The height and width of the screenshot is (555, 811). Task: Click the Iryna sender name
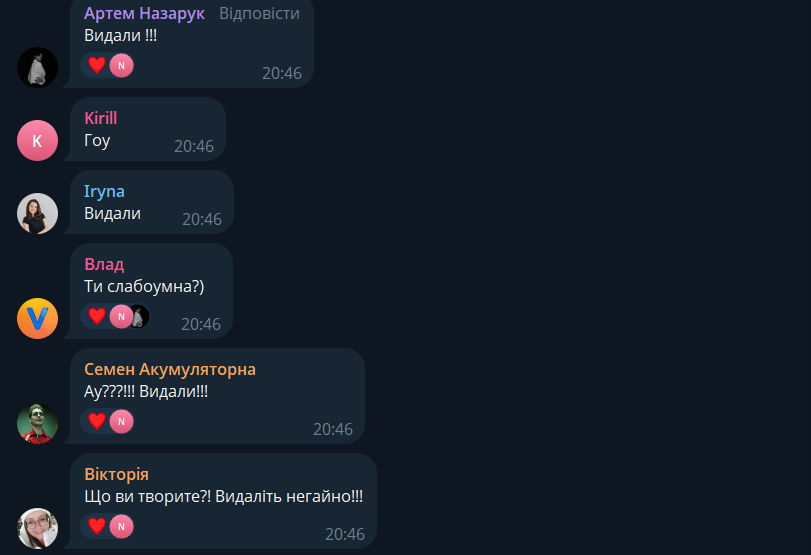(104, 191)
